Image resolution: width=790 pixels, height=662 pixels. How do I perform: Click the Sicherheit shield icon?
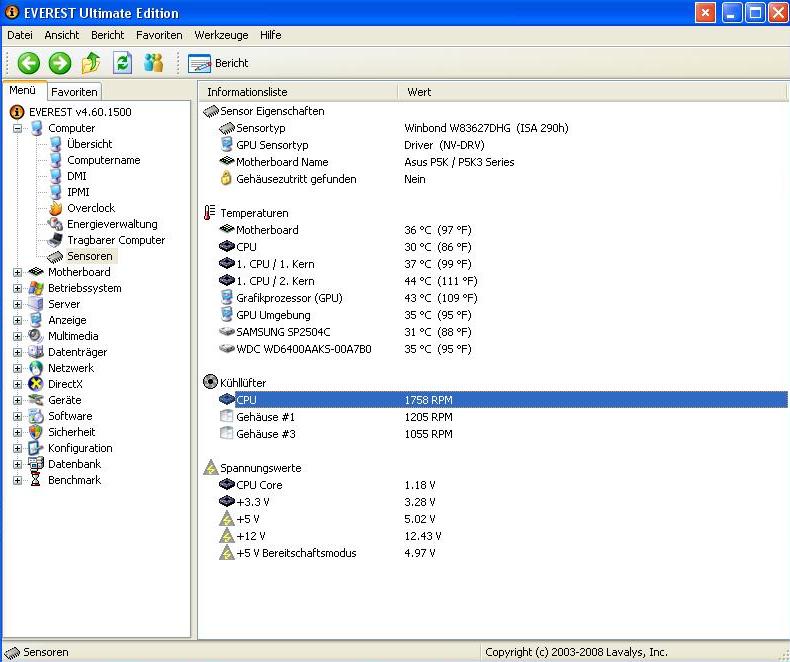click(36, 432)
